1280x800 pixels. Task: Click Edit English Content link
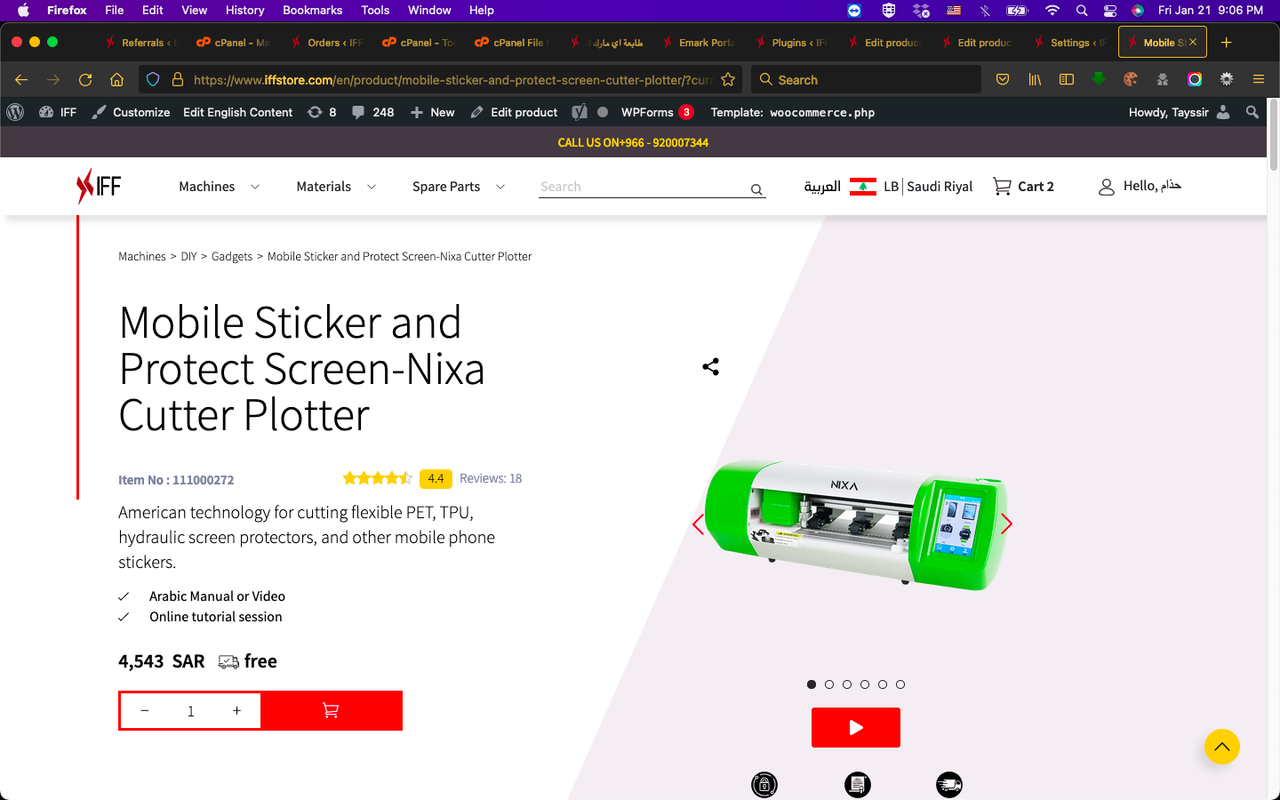tap(238, 112)
